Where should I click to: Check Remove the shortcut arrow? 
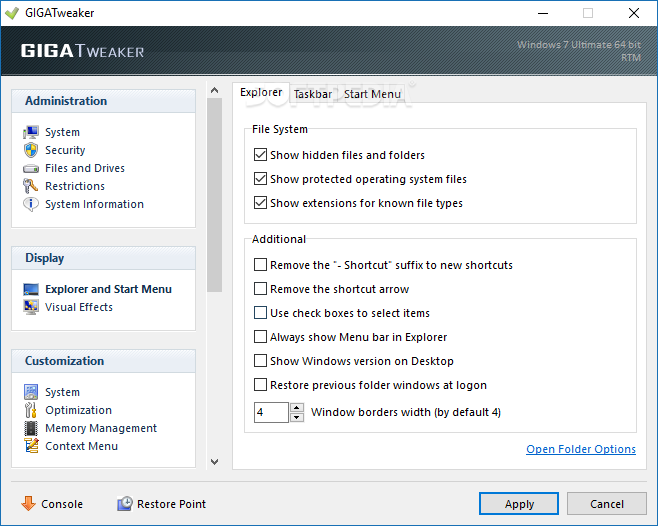coord(260,288)
